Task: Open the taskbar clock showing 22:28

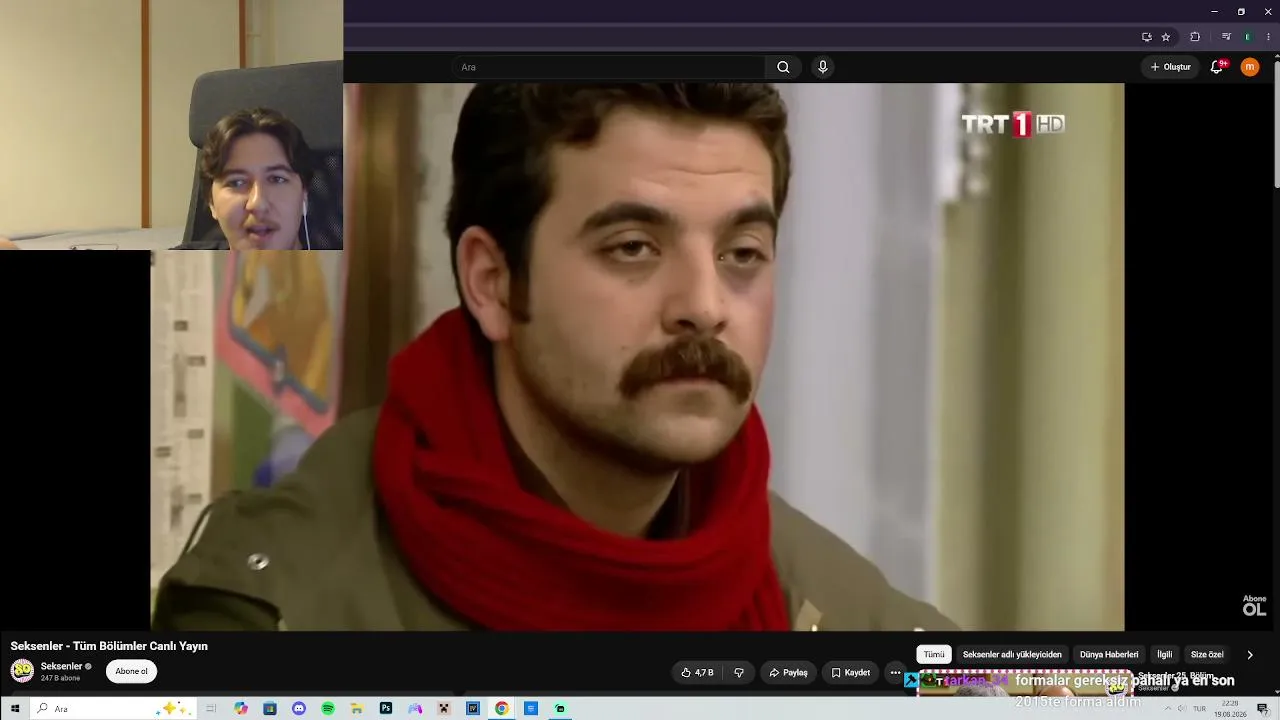Action: tap(1230, 709)
